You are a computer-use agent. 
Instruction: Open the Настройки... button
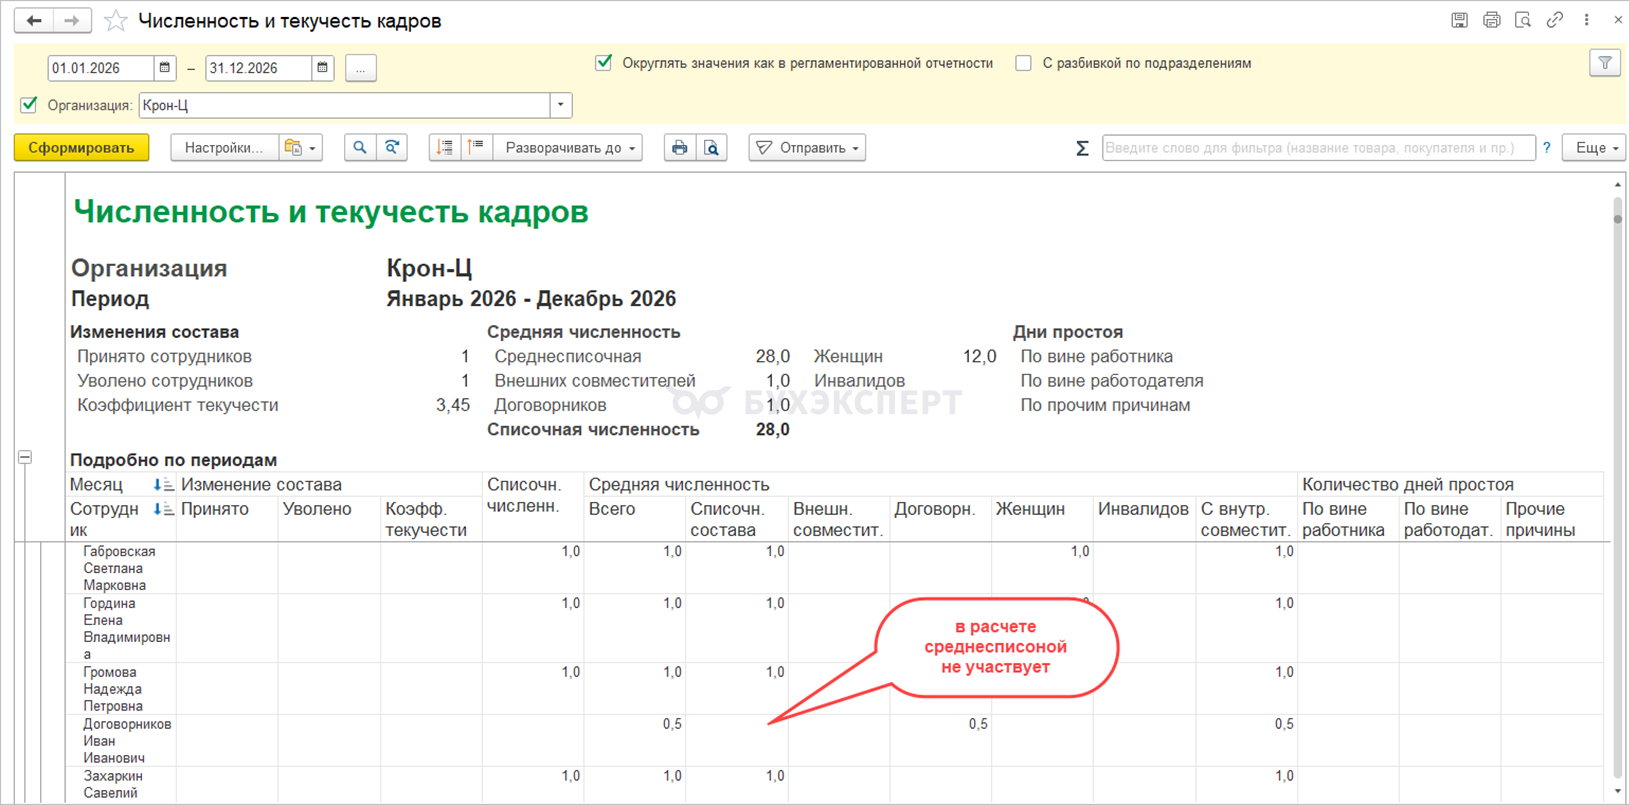(224, 148)
